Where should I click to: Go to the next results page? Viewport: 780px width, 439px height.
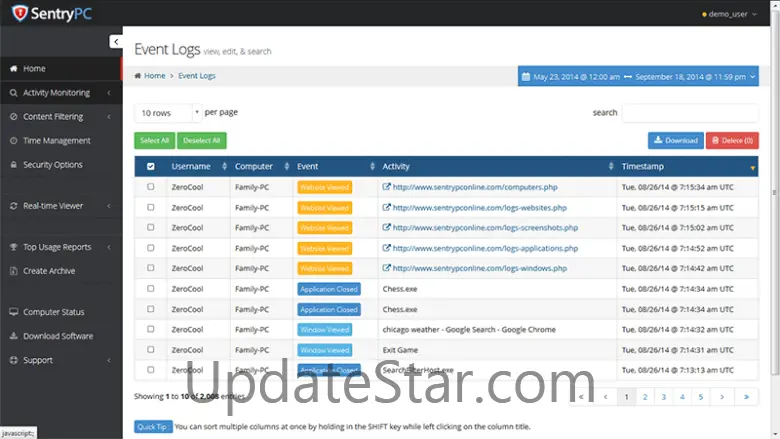point(722,397)
